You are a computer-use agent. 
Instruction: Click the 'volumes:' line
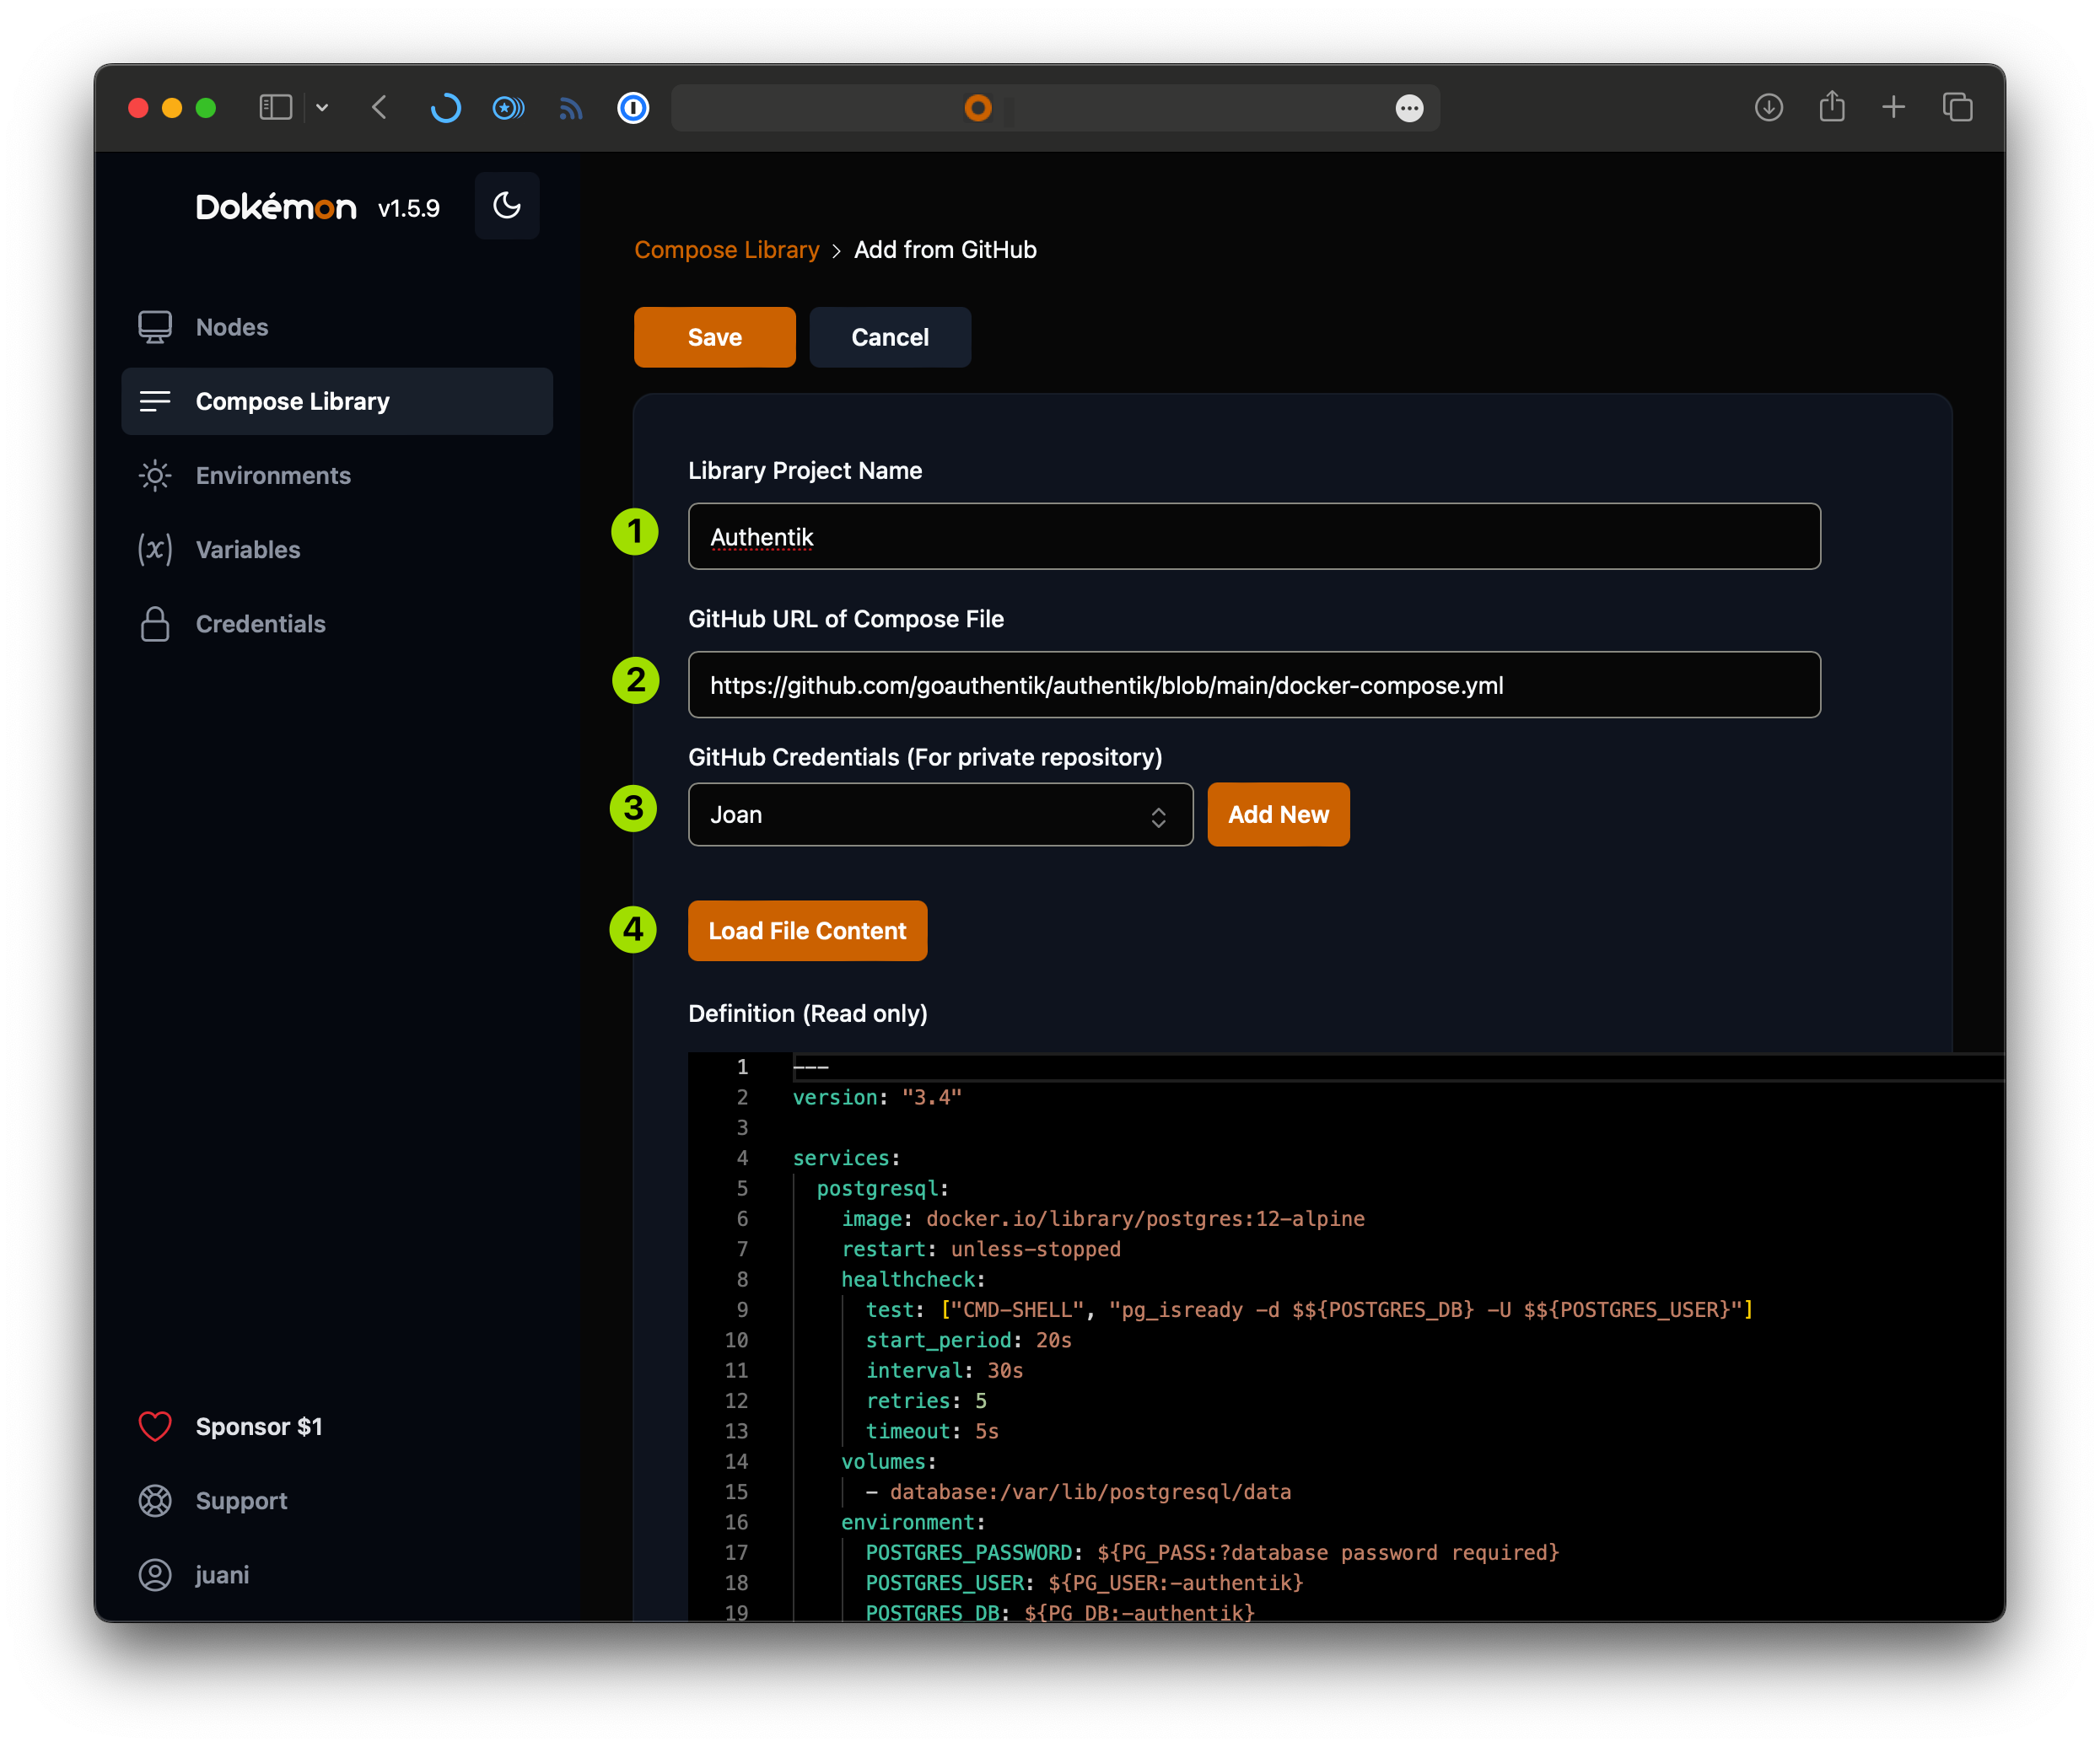pyautogui.click(x=889, y=1461)
